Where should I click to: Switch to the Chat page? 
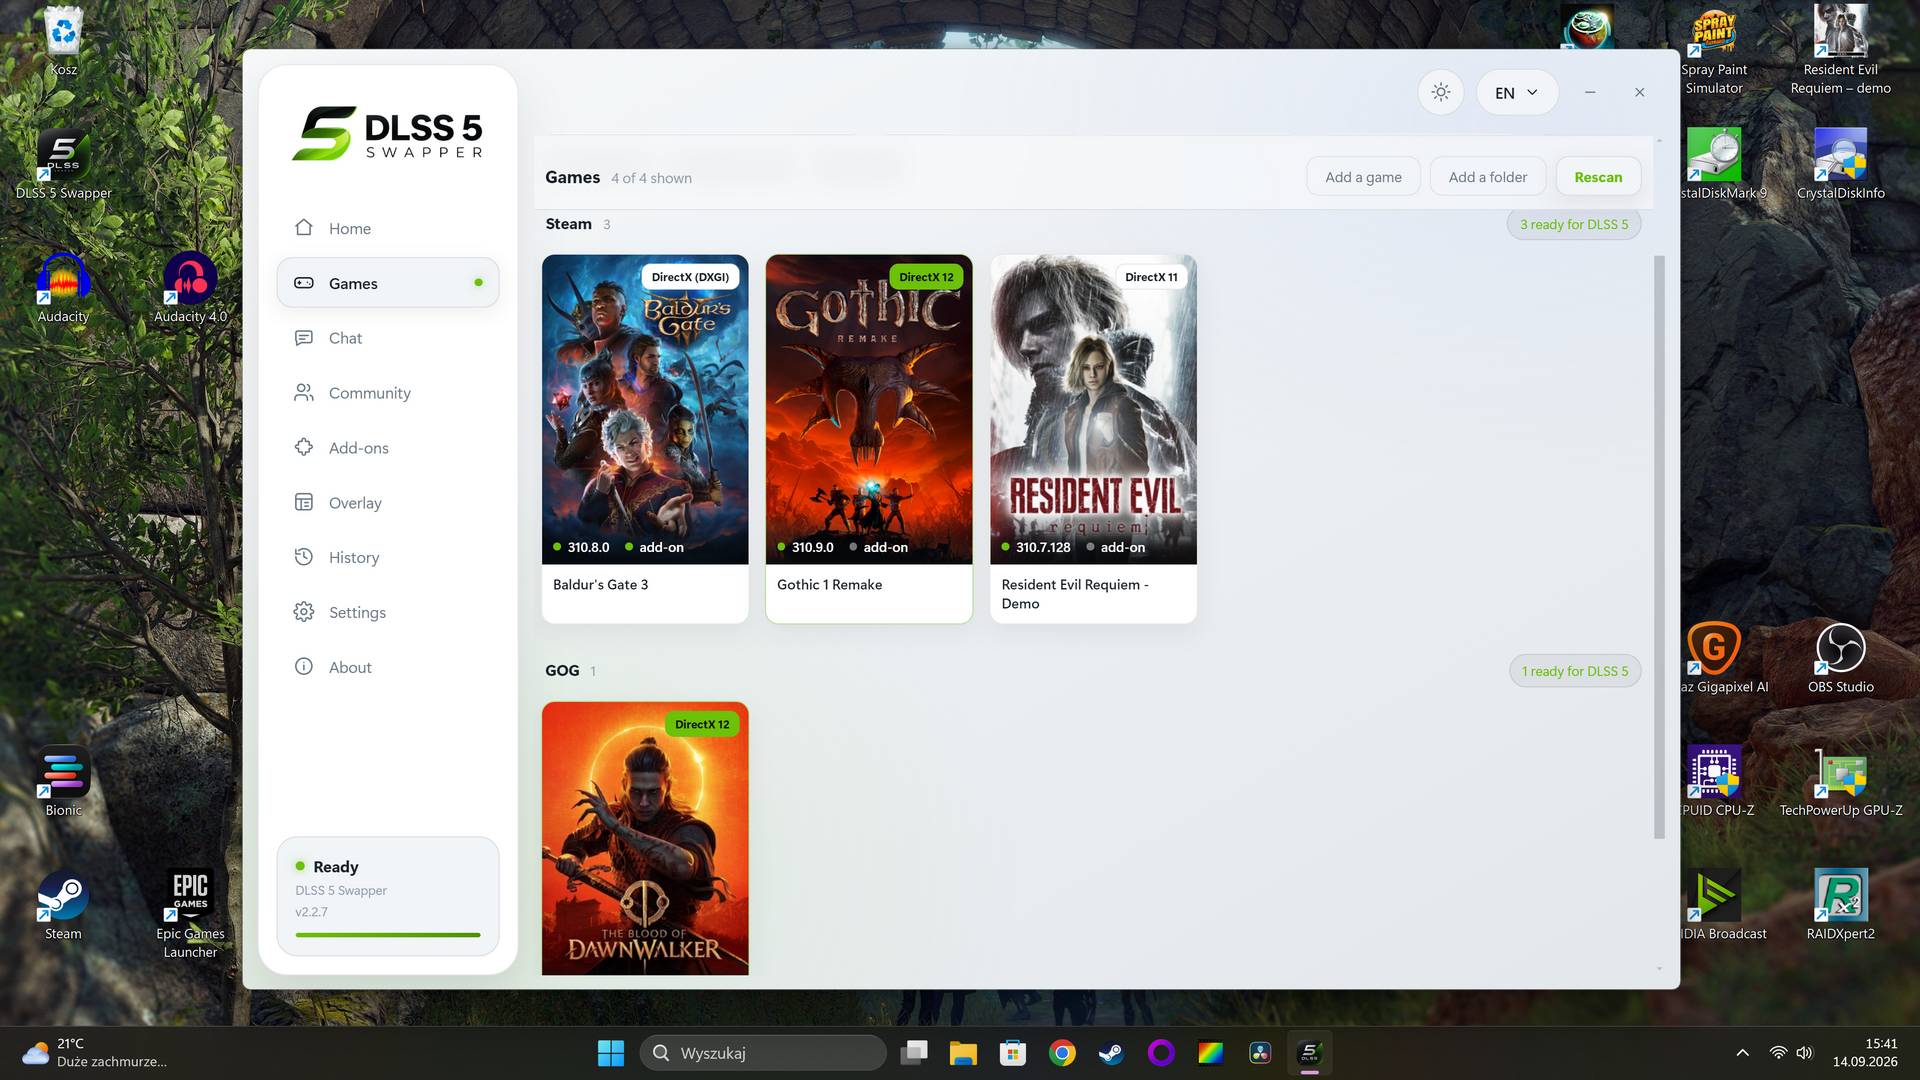[x=345, y=338]
